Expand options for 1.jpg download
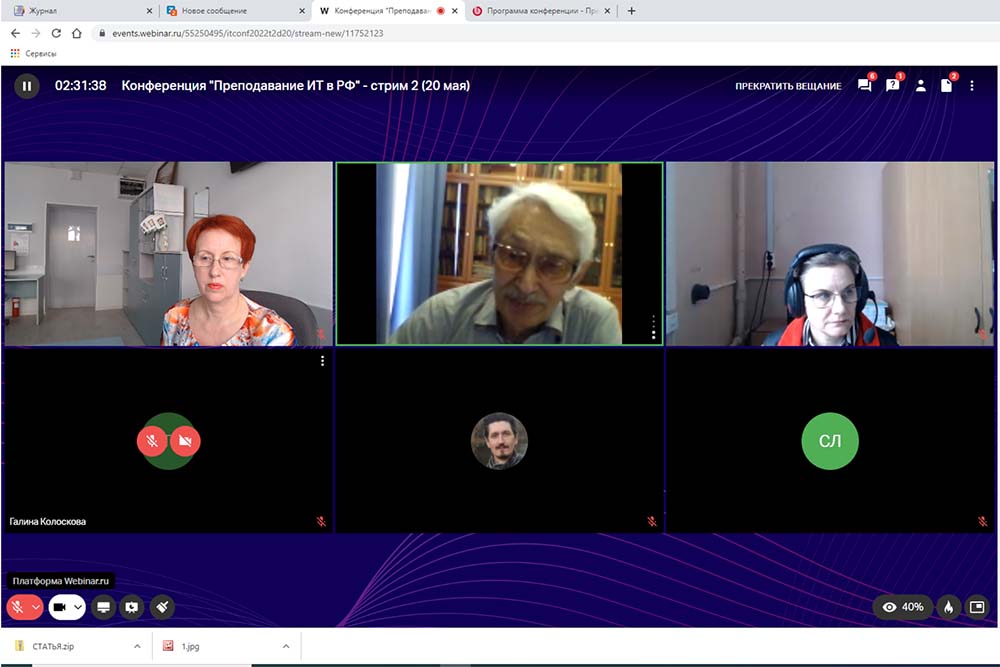This screenshot has width=1000, height=667. 286,647
